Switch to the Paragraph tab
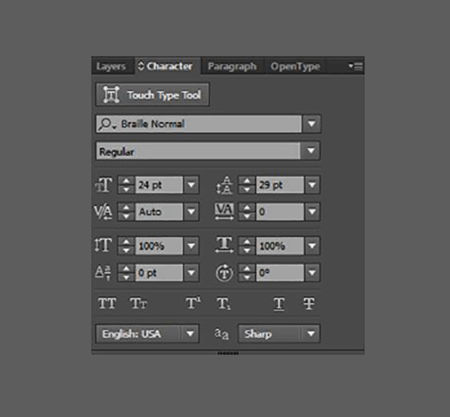Image resolution: width=450 pixels, height=417 pixels. point(232,66)
